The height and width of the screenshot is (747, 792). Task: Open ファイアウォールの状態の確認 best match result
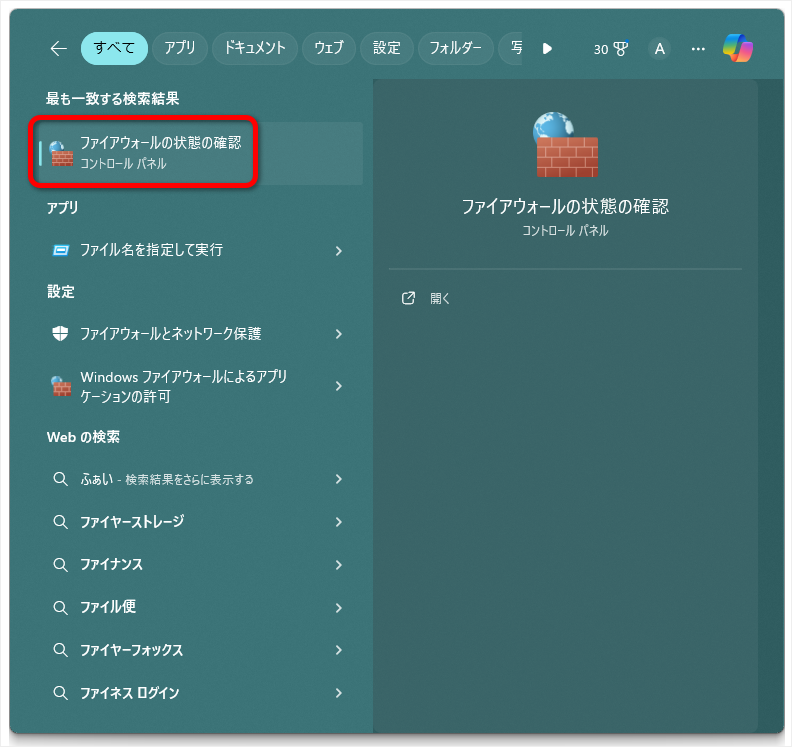click(x=201, y=153)
